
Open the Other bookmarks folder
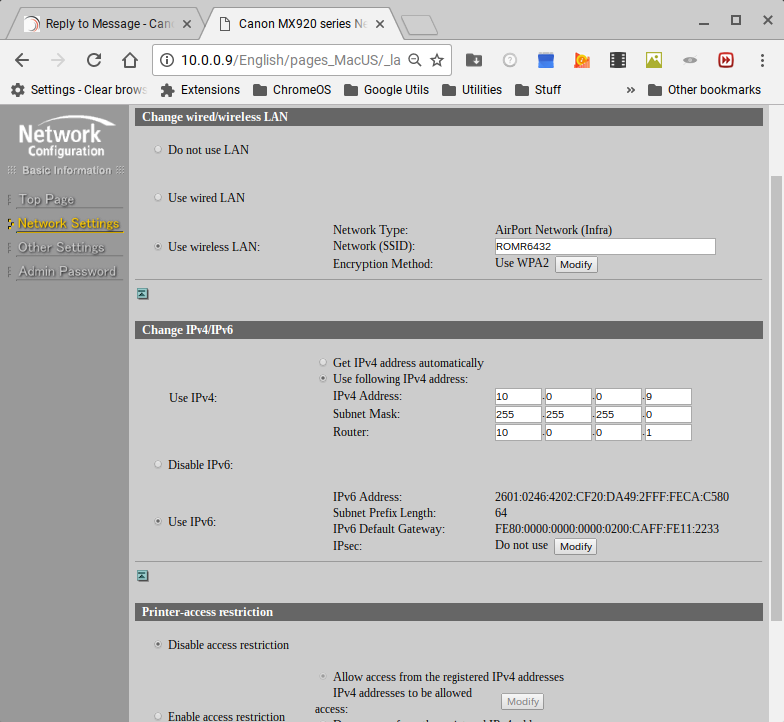coord(704,90)
